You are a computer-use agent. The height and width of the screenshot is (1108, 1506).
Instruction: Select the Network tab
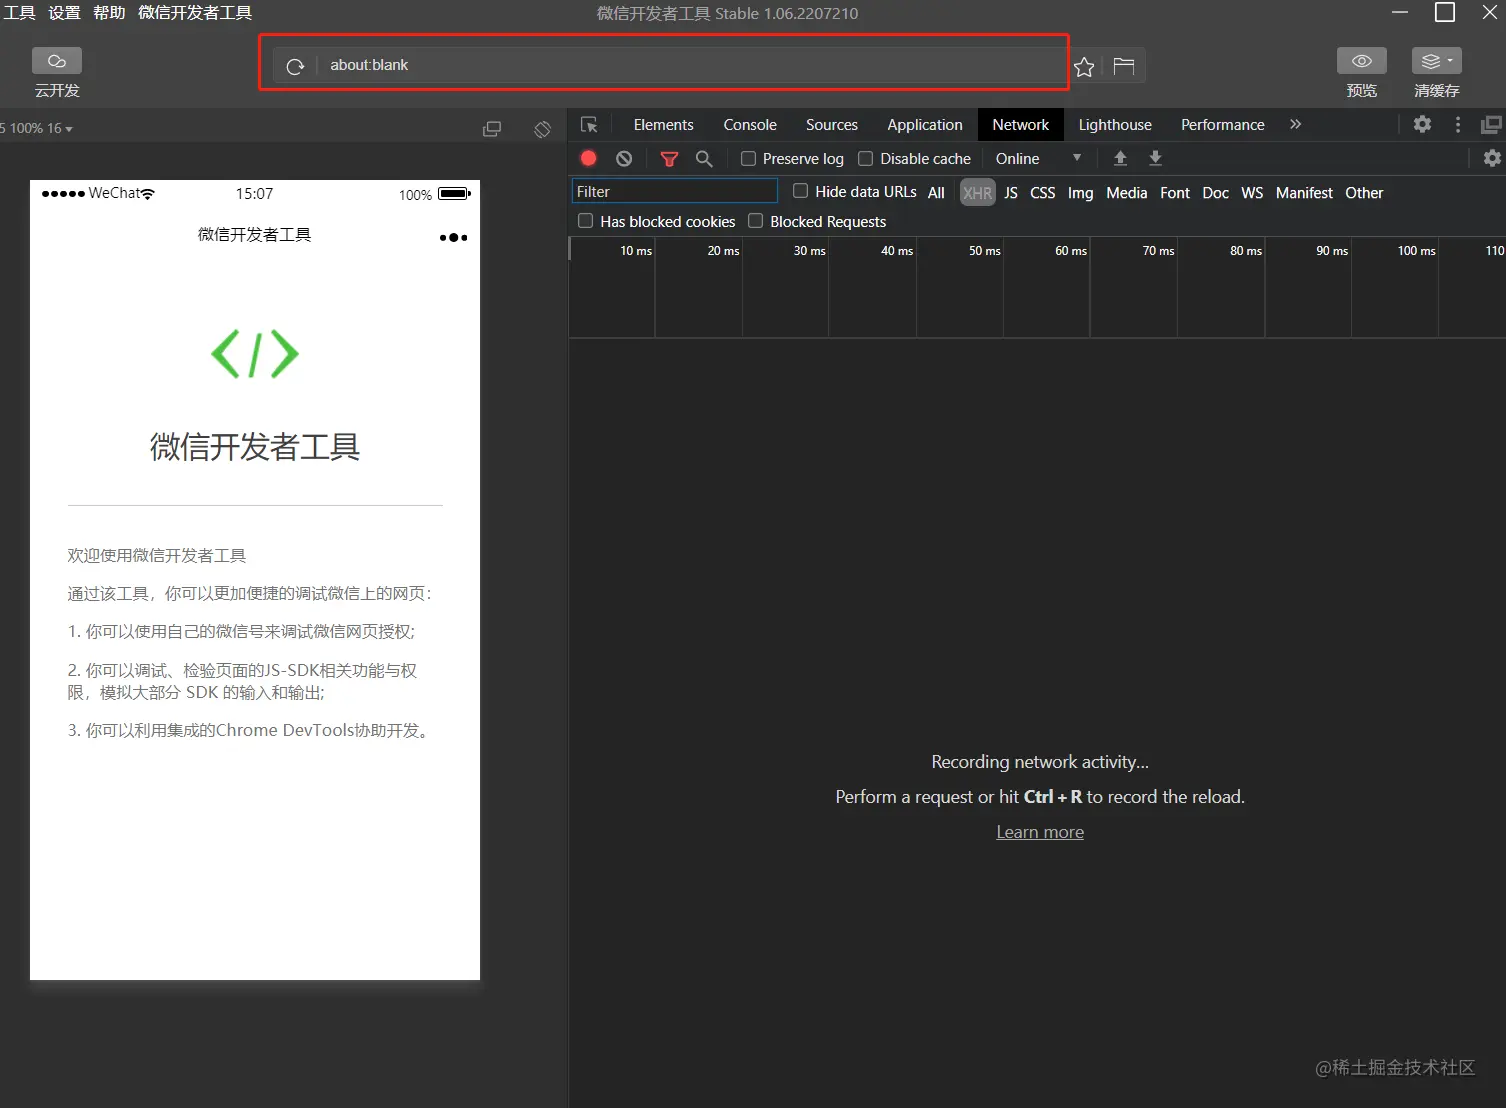tap(1020, 124)
